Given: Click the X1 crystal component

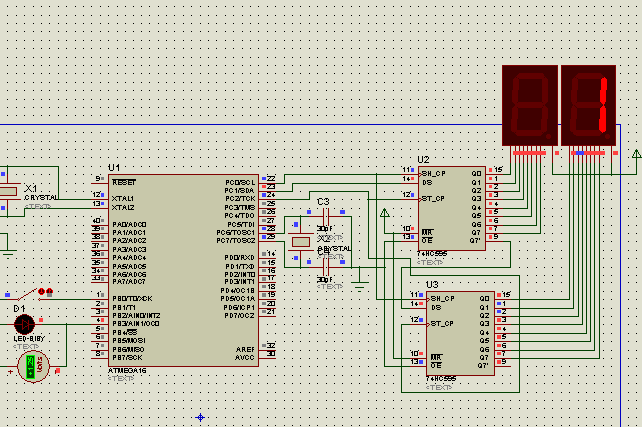Looking at the screenshot, I should (x=8, y=190).
